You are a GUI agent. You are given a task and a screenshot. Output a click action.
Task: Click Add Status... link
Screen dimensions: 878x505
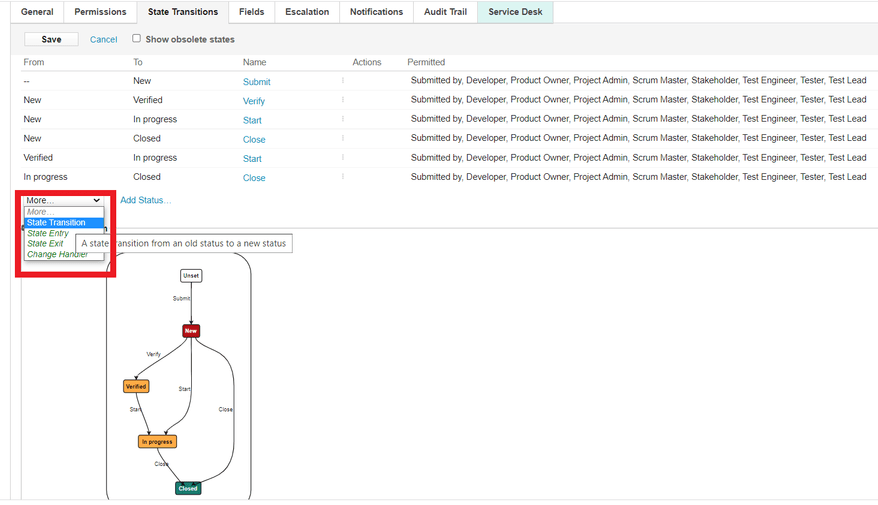pyautogui.click(x=145, y=200)
